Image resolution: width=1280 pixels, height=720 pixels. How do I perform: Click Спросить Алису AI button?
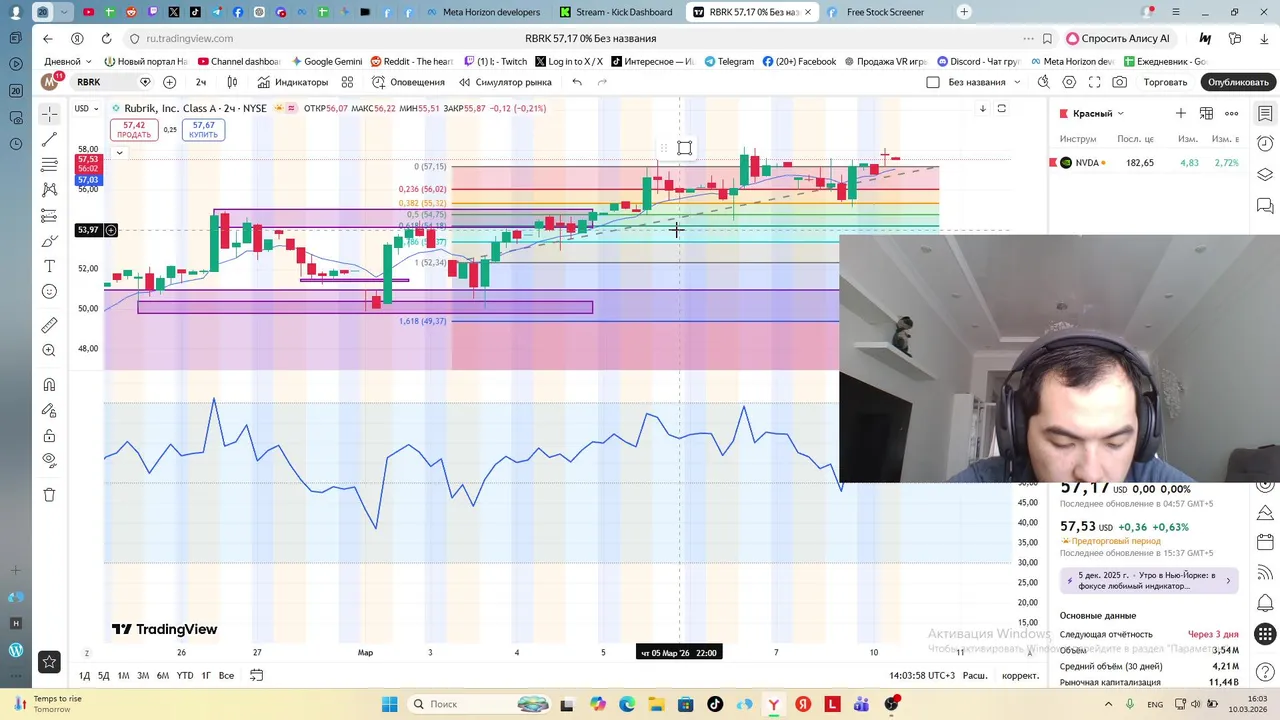[x=1118, y=38]
